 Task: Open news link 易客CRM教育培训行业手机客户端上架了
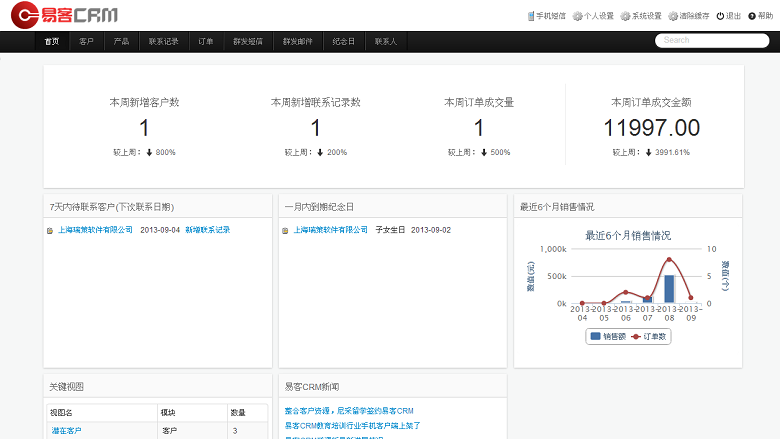click(352, 425)
